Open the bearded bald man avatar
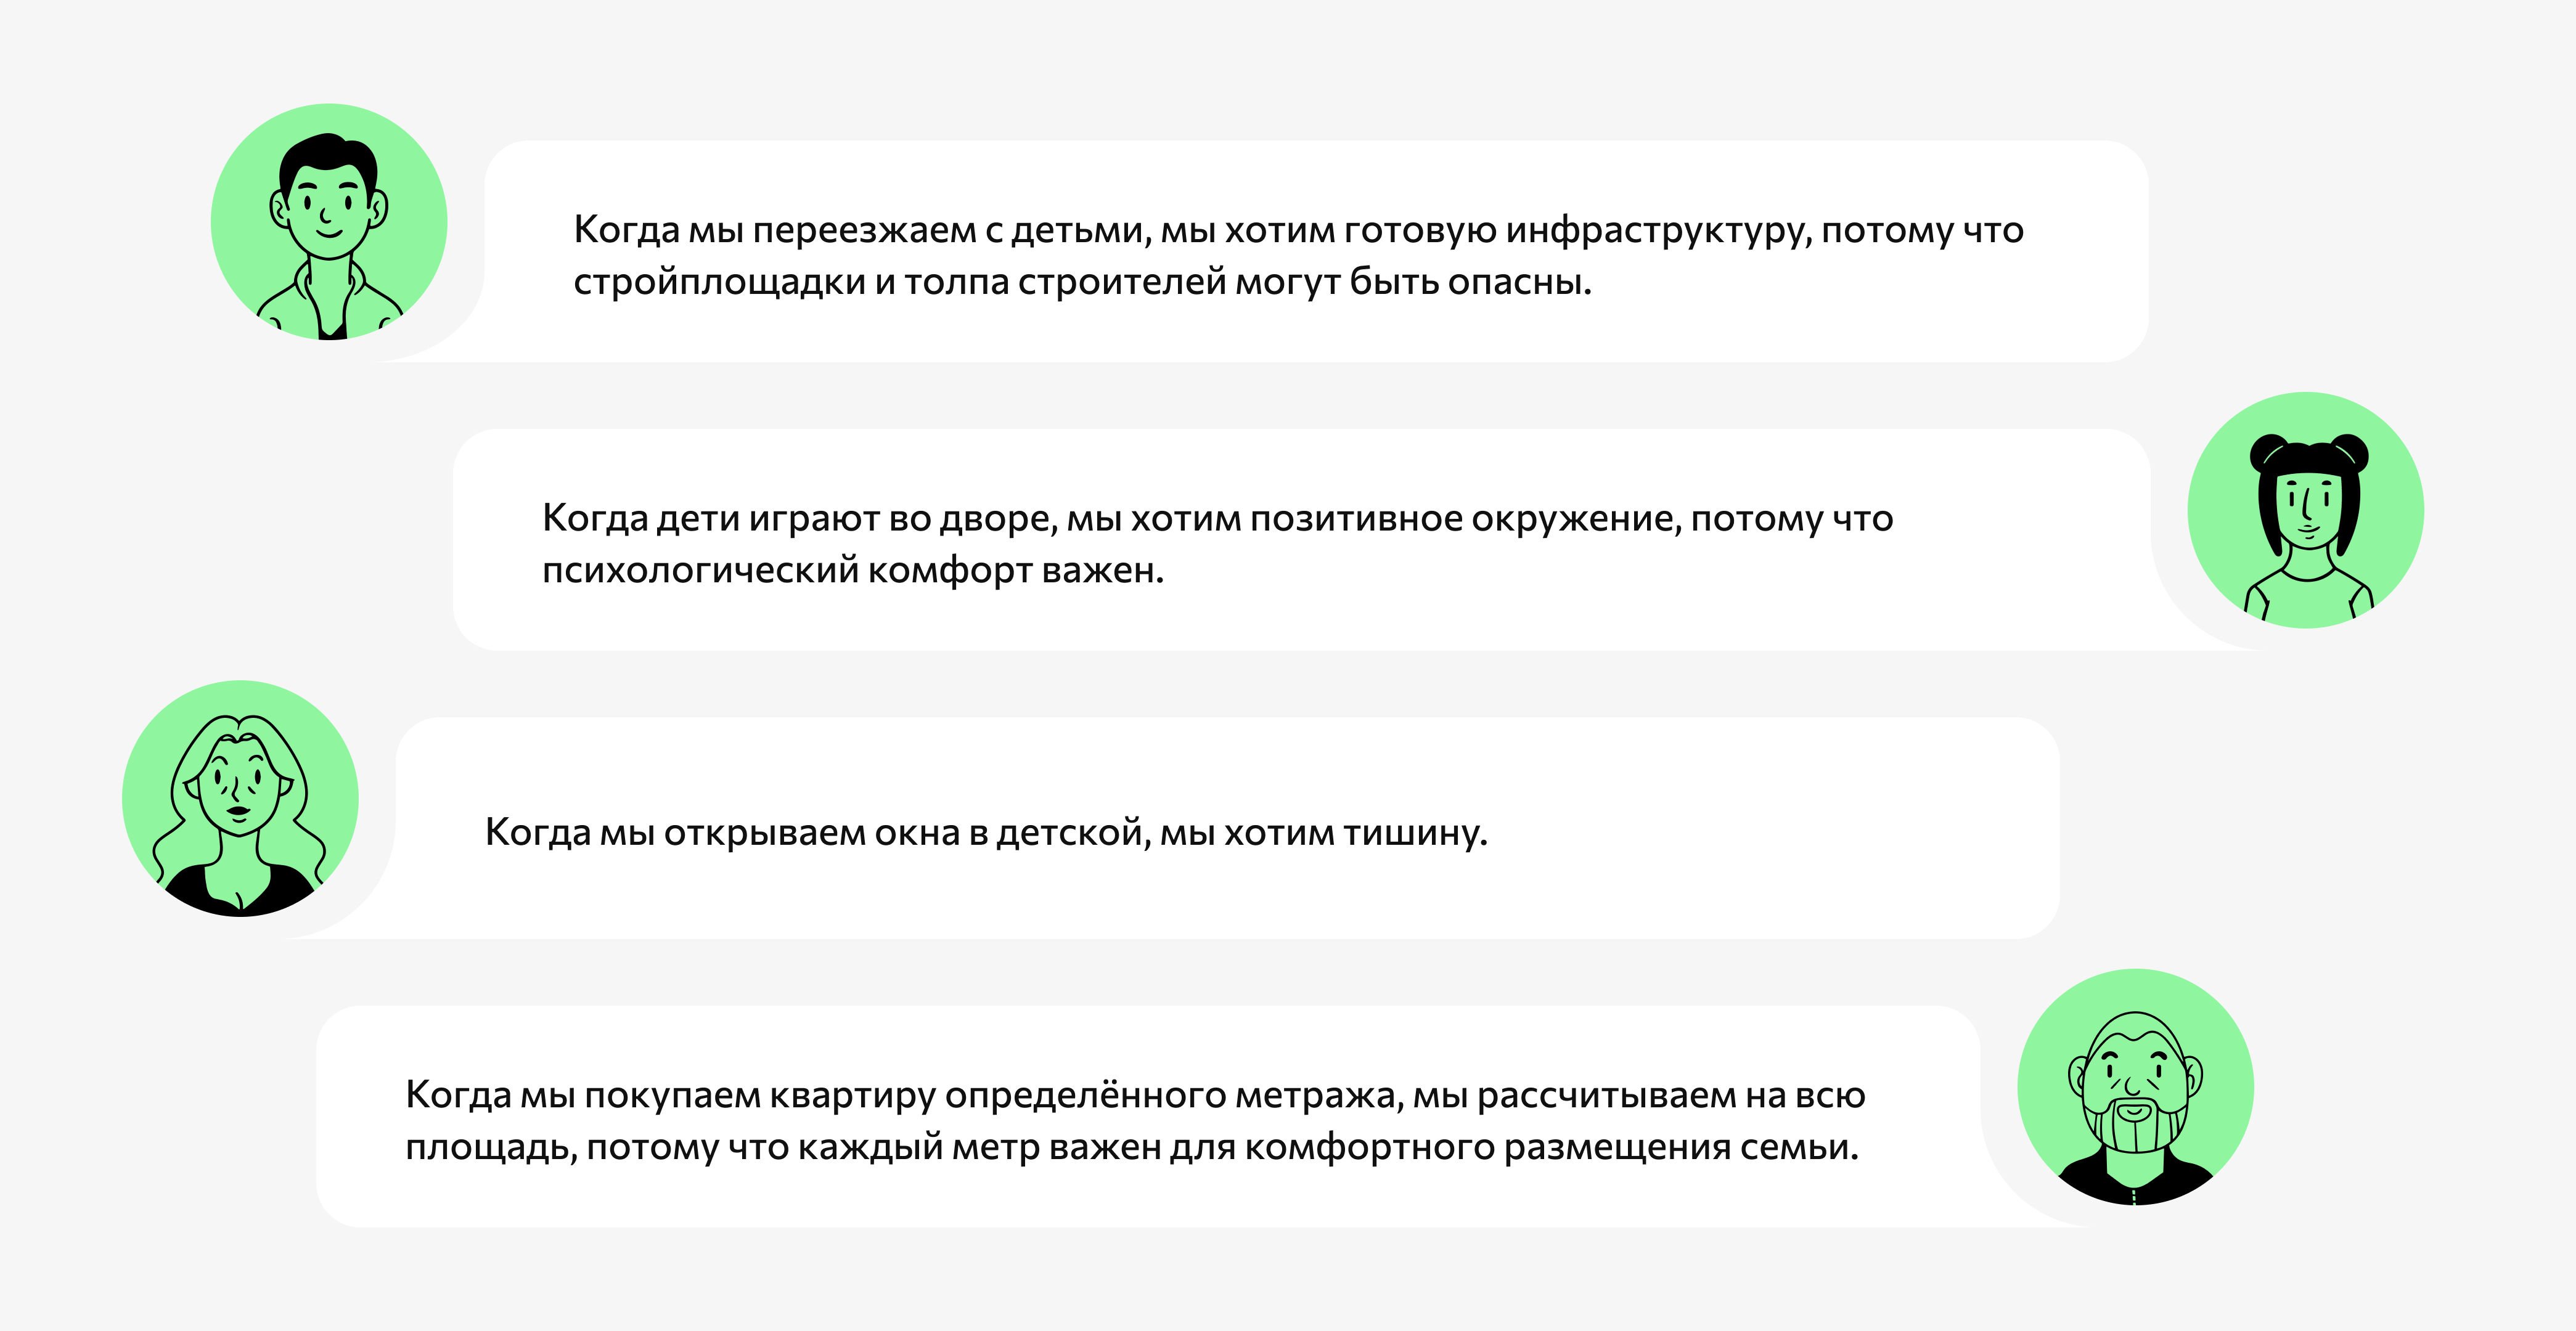The height and width of the screenshot is (1331, 2576). coord(2135,1087)
